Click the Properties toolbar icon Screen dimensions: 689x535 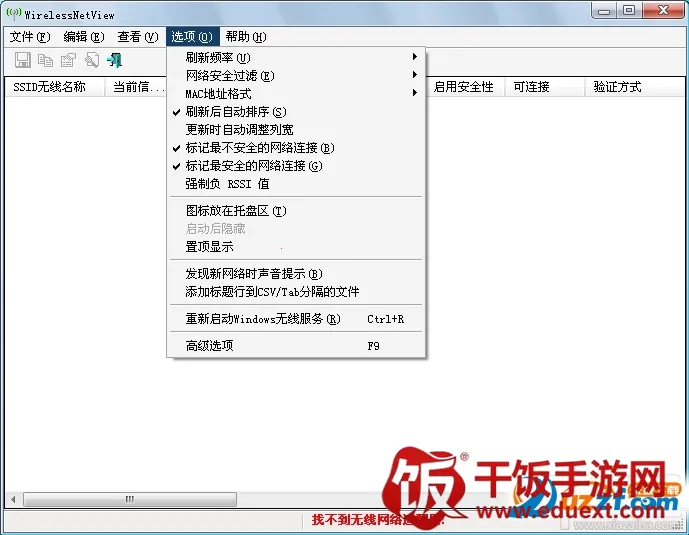68,61
